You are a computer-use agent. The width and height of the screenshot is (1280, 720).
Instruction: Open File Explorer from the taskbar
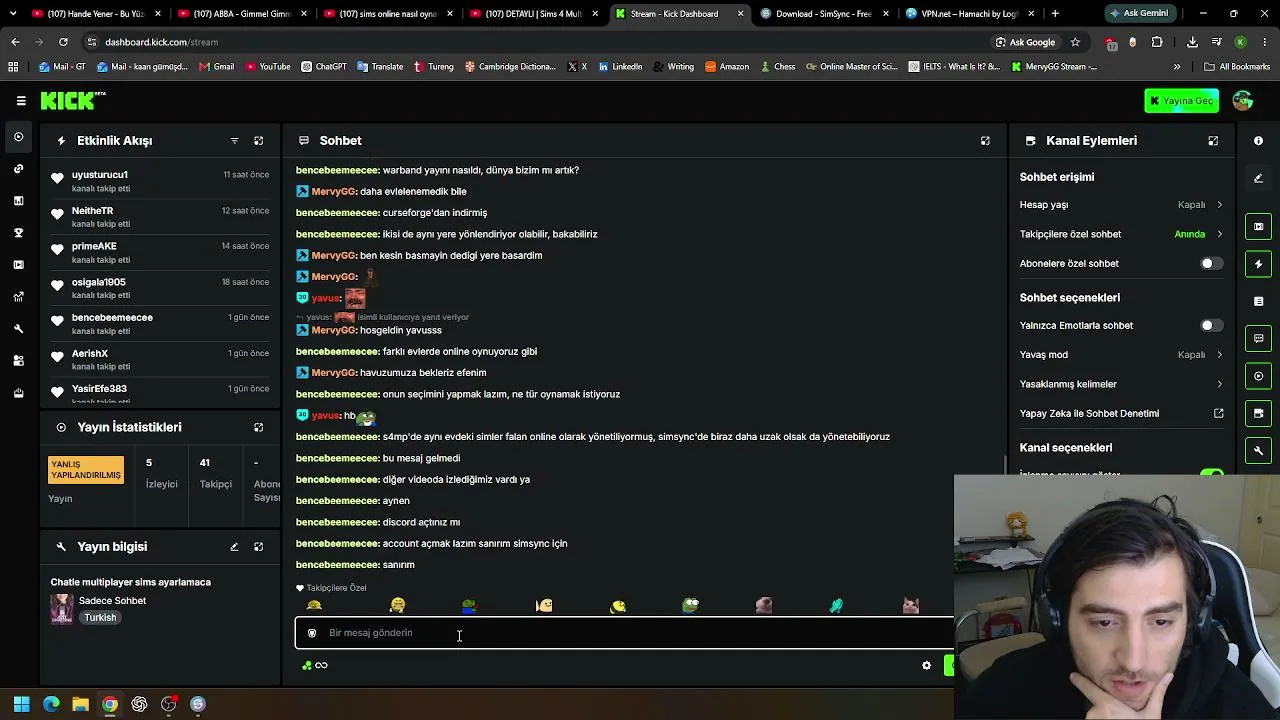pos(81,704)
